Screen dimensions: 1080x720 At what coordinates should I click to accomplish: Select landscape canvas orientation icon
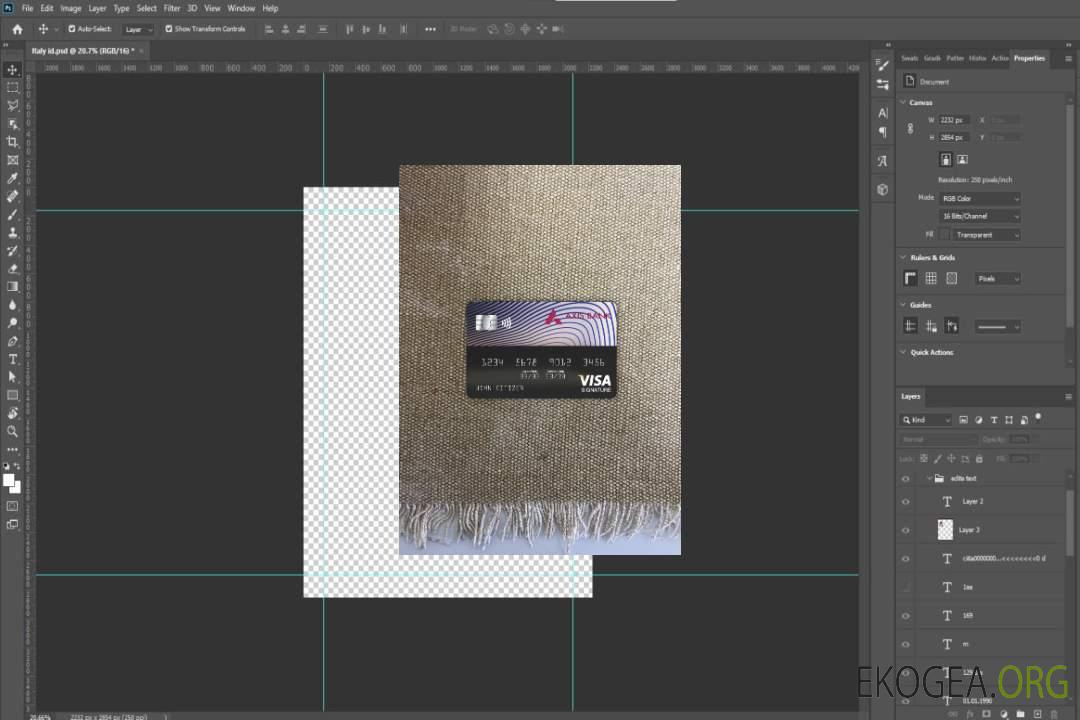coord(962,159)
